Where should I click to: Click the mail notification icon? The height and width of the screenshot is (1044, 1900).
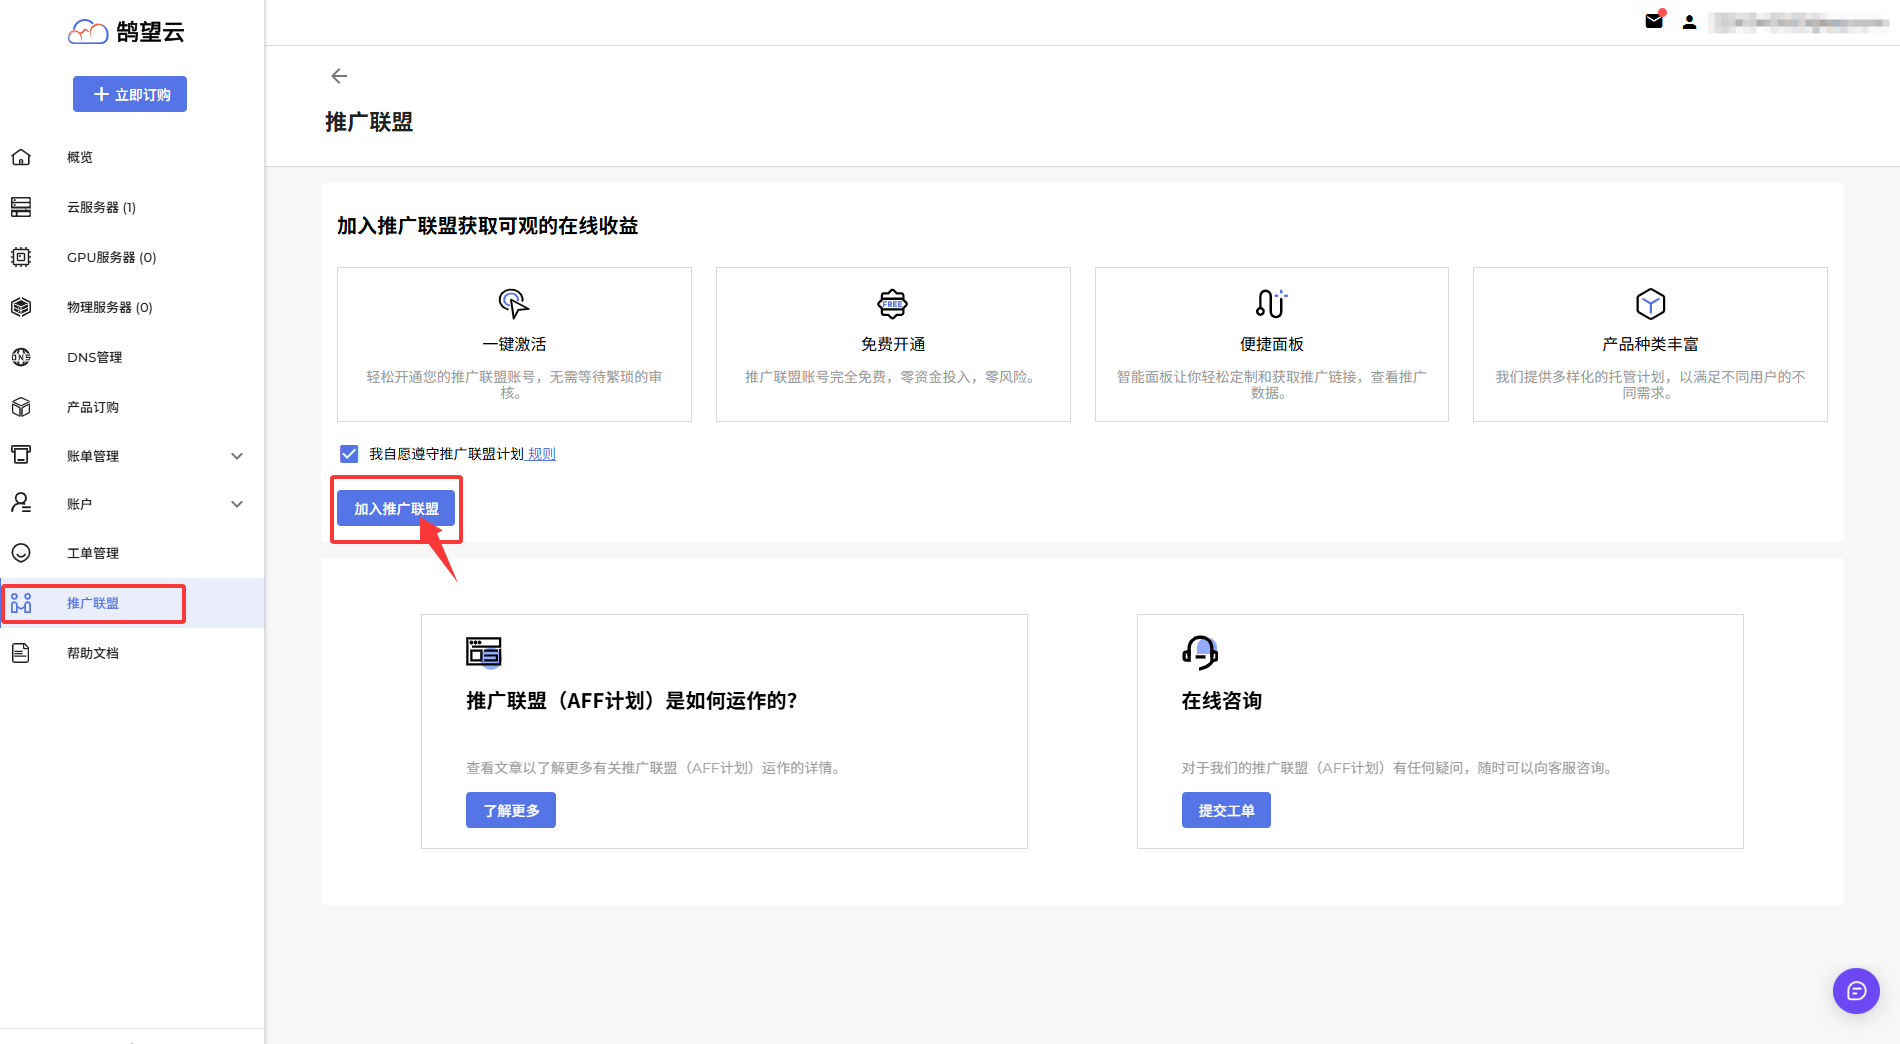click(1654, 21)
